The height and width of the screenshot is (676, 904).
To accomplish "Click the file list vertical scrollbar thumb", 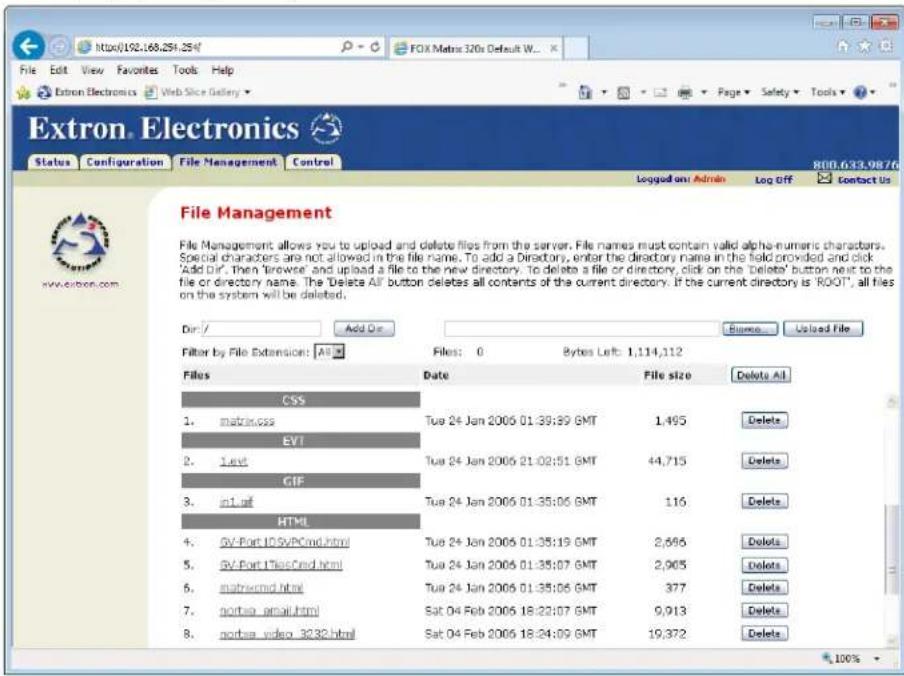I will (x=891, y=547).
